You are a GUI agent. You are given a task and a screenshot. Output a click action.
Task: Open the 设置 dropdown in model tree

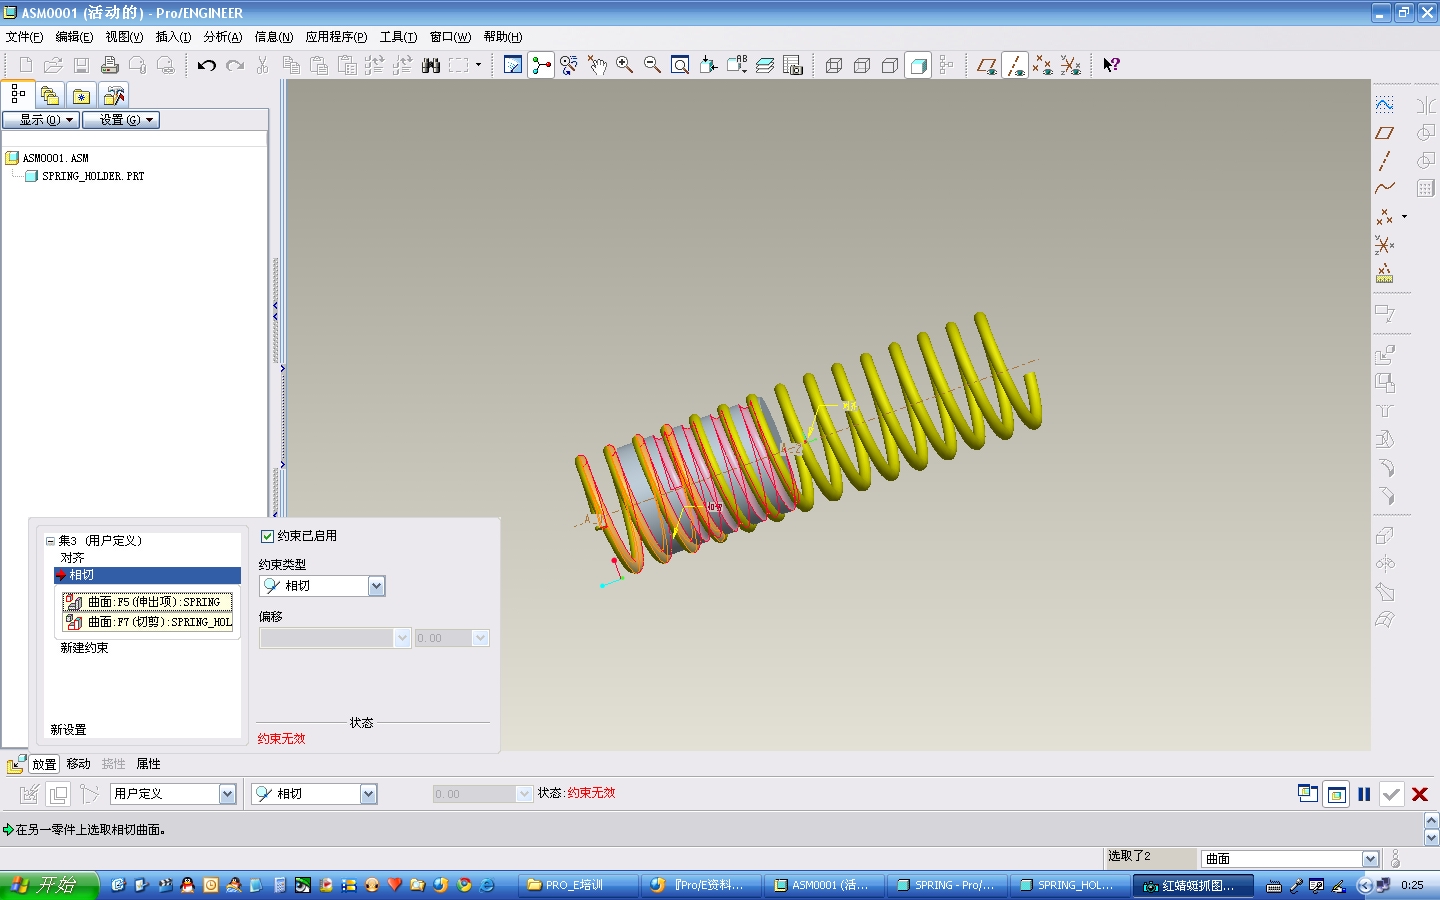tap(120, 120)
